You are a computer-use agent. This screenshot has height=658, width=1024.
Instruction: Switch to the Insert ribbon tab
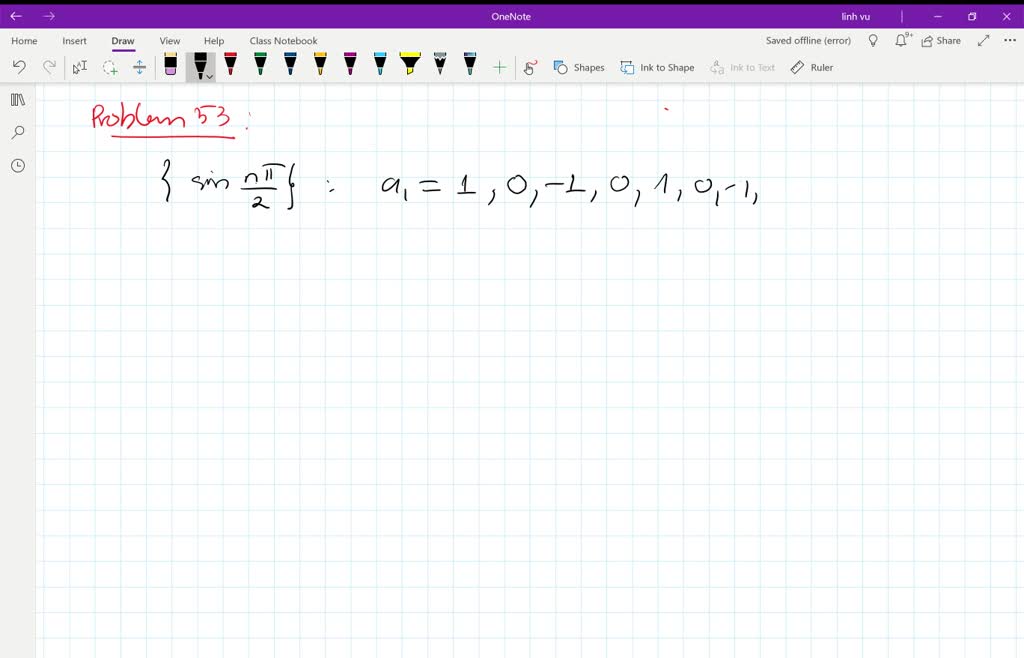point(74,41)
